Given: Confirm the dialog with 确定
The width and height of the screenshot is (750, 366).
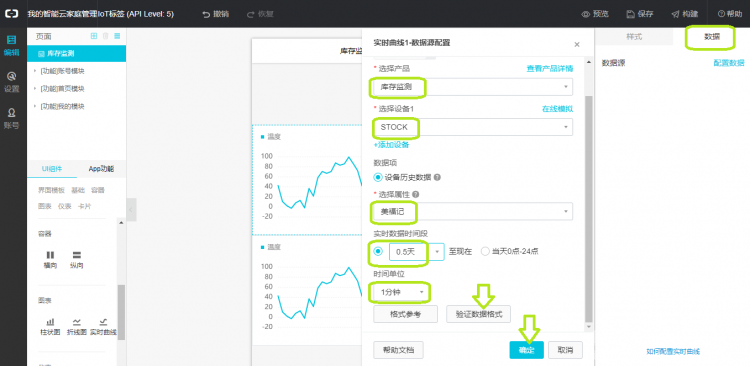Looking at the screenshot, I should 527,350.
